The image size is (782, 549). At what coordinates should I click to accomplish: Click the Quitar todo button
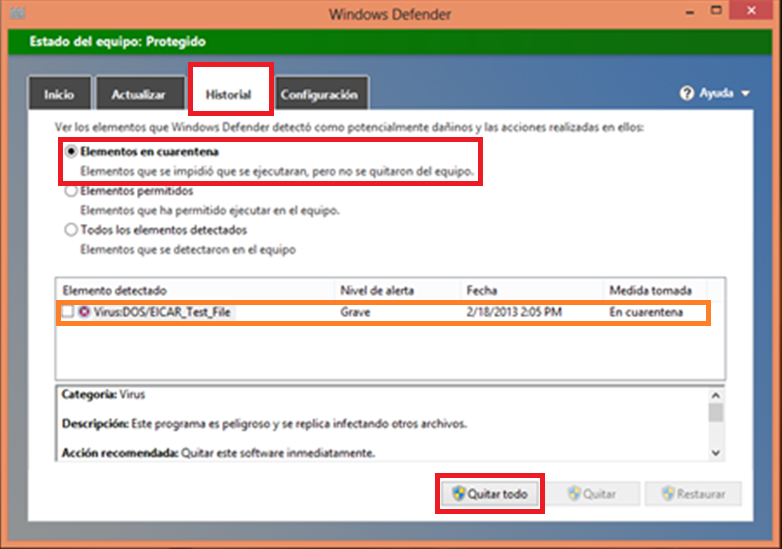(x=490, y=494)
